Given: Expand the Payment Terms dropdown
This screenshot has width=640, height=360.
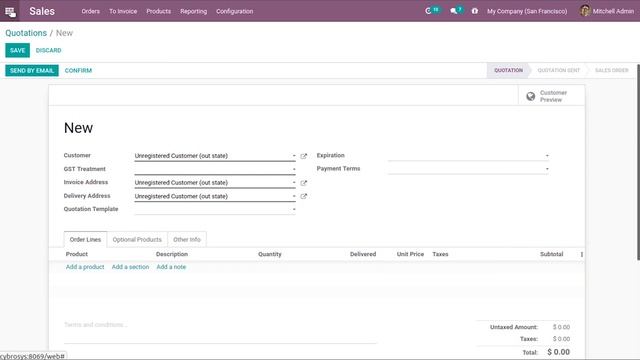Looking at the screenshot, I should click(x=547, y=169).
